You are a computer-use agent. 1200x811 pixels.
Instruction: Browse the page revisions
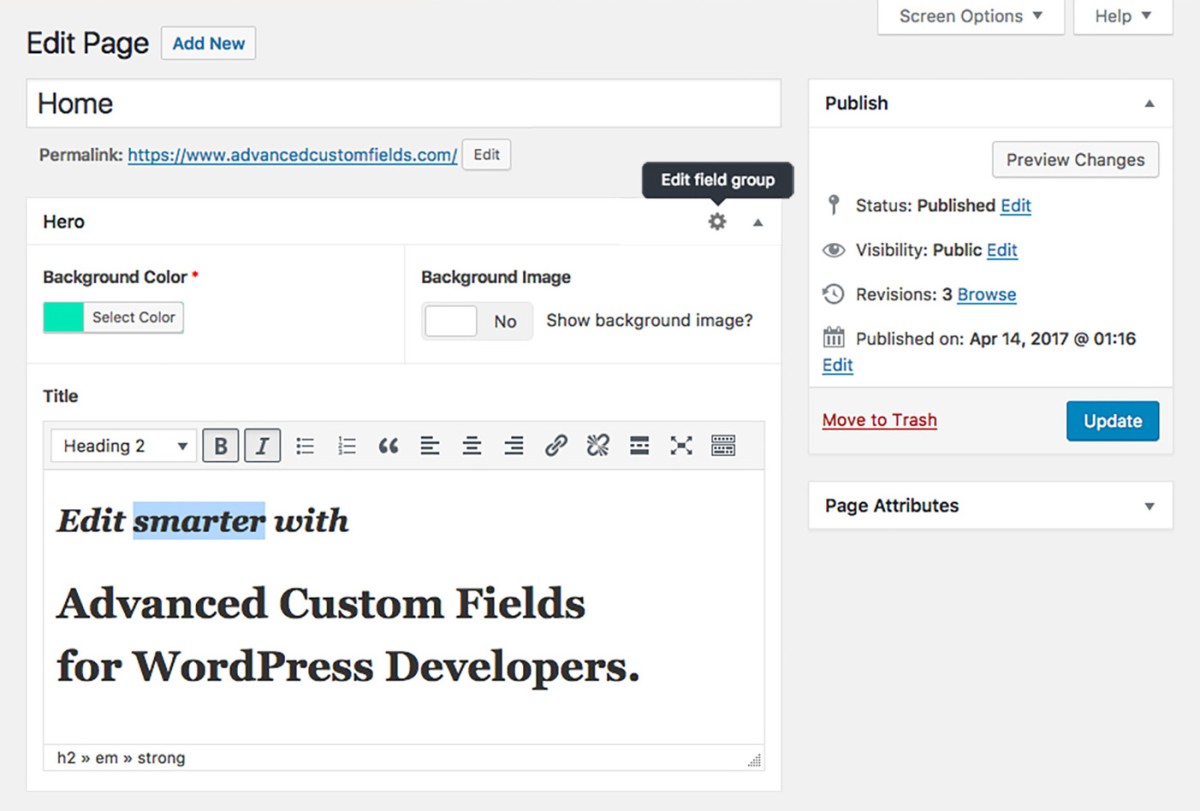click(x=987, y=295)
